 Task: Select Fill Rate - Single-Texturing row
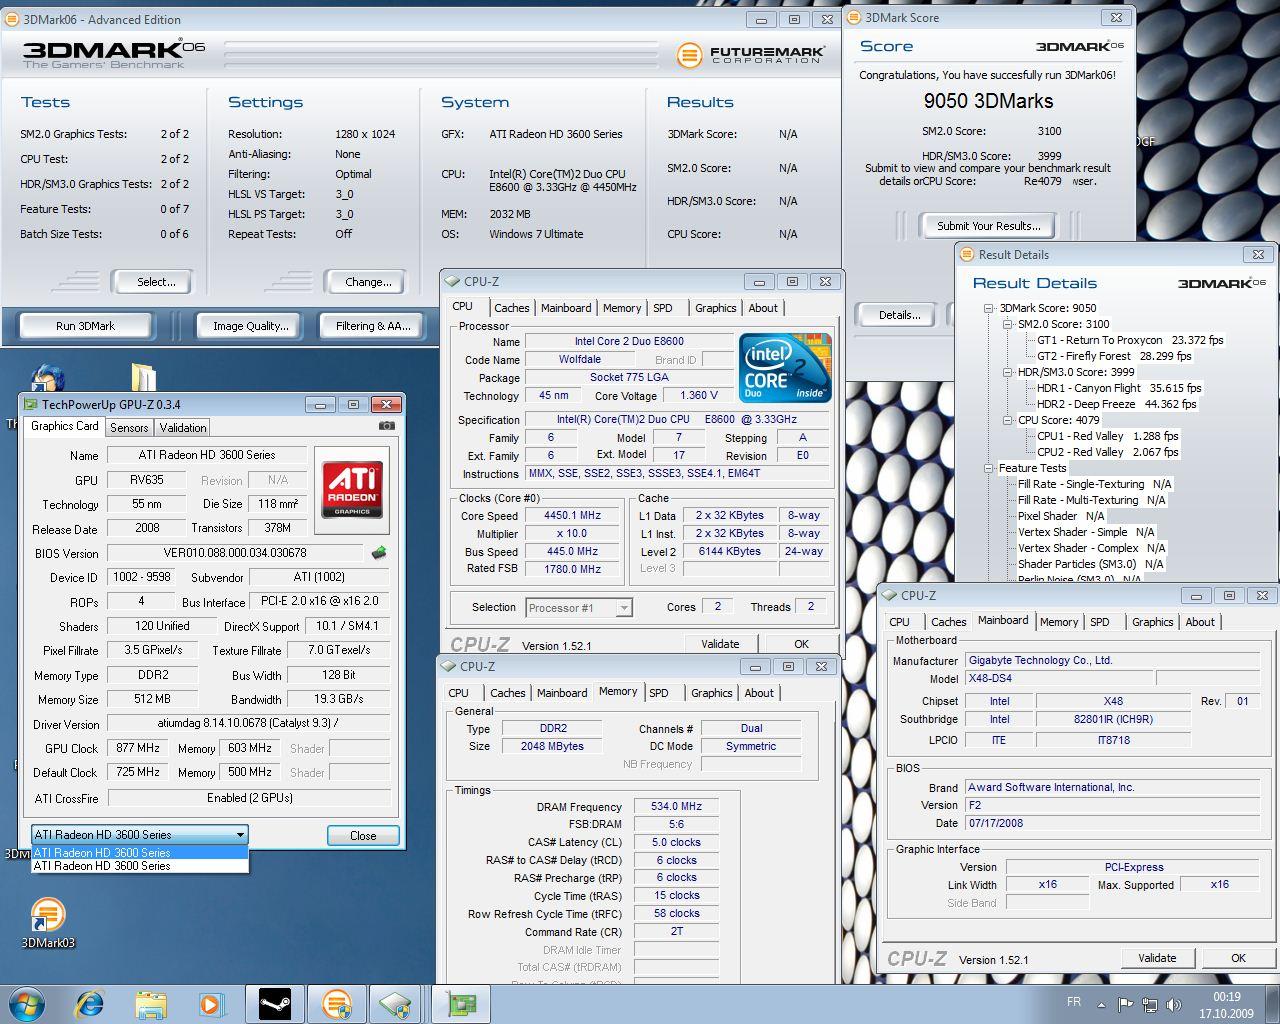(x=1094, y=484)
